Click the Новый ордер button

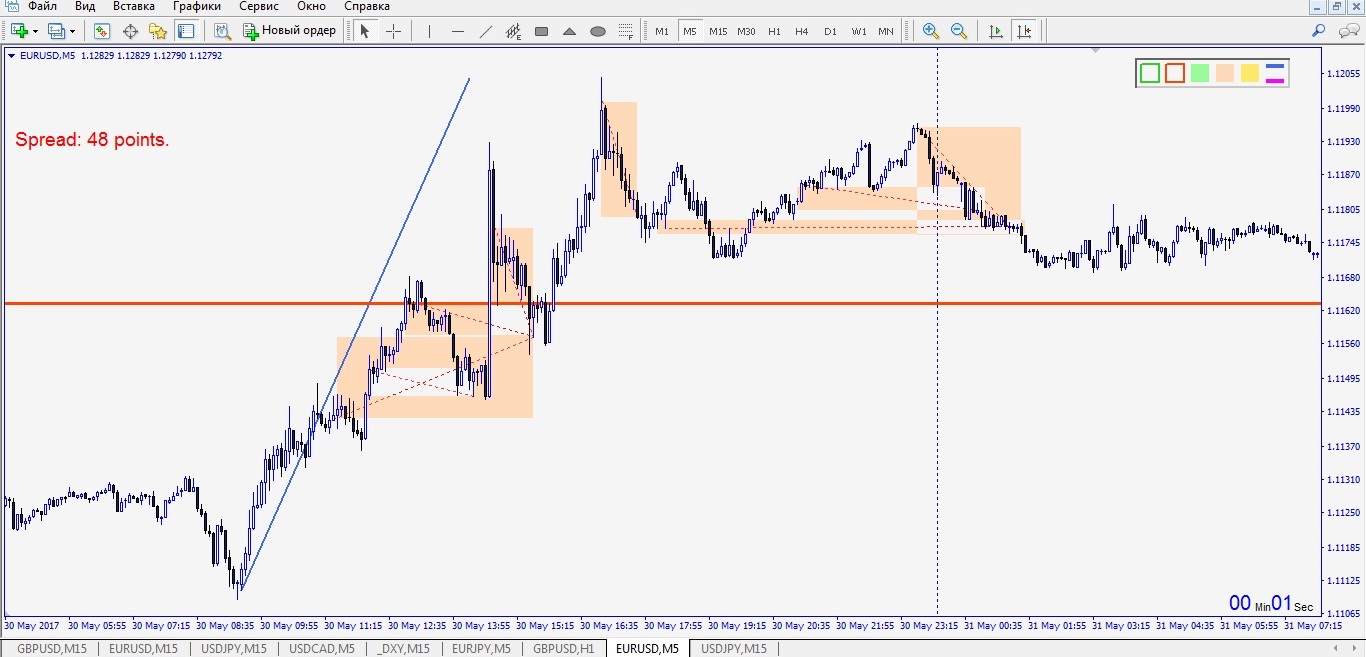coord(290,31)
